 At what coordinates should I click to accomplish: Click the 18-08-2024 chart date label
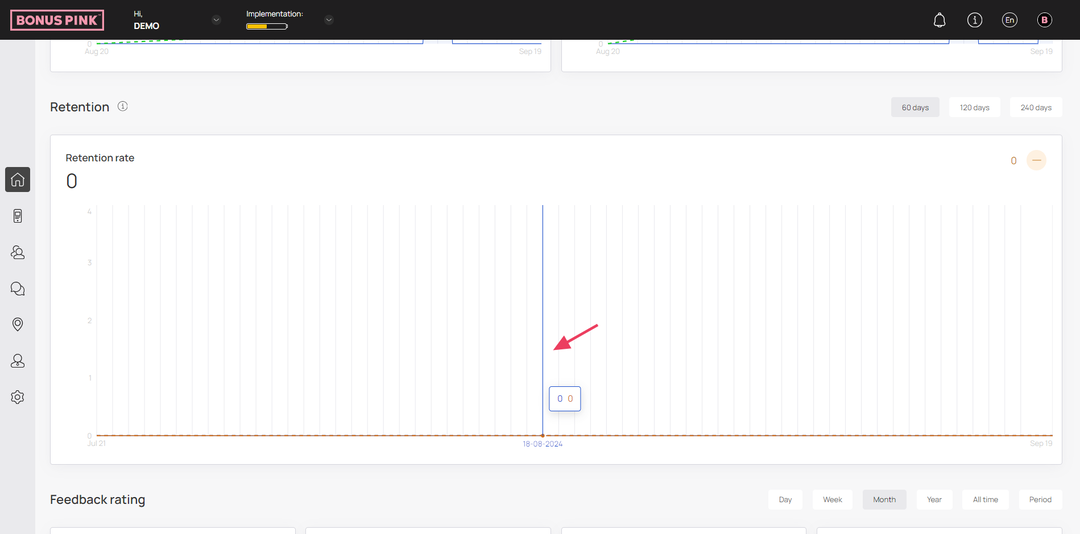pyautogui.click(x=543, y=444)
